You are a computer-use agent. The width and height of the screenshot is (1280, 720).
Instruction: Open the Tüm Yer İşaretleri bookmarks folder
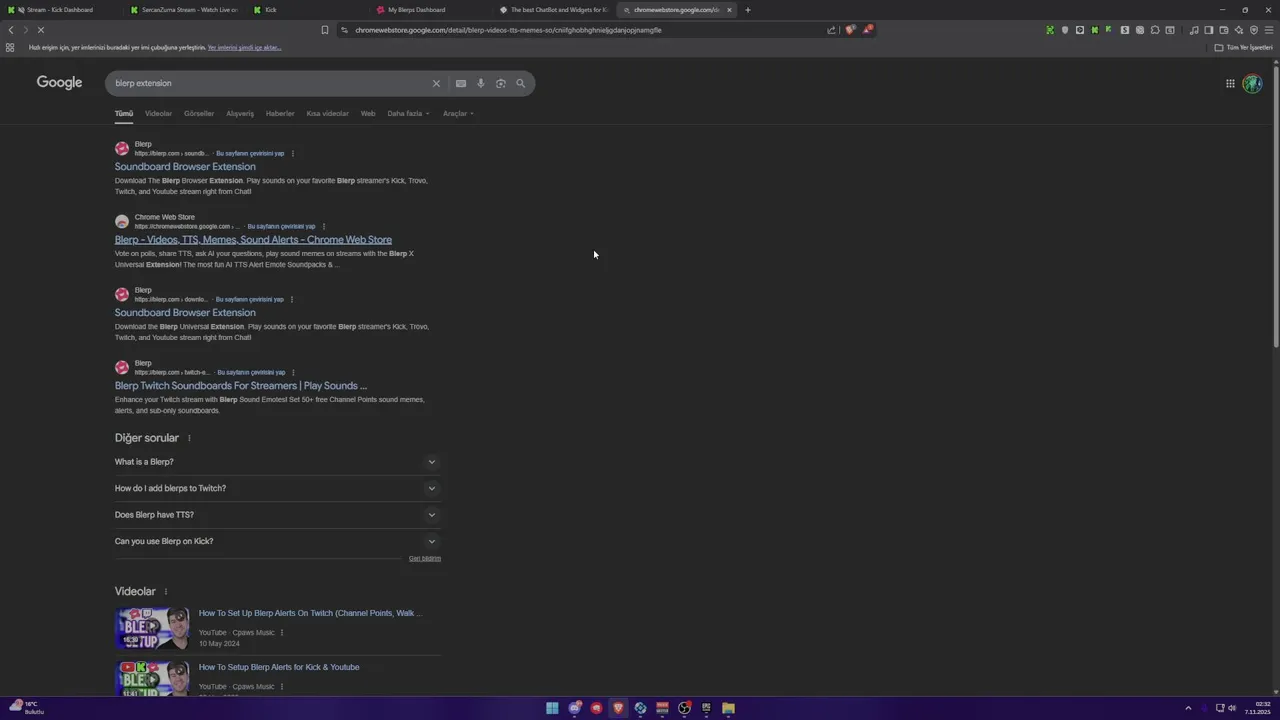(1245, 47)
